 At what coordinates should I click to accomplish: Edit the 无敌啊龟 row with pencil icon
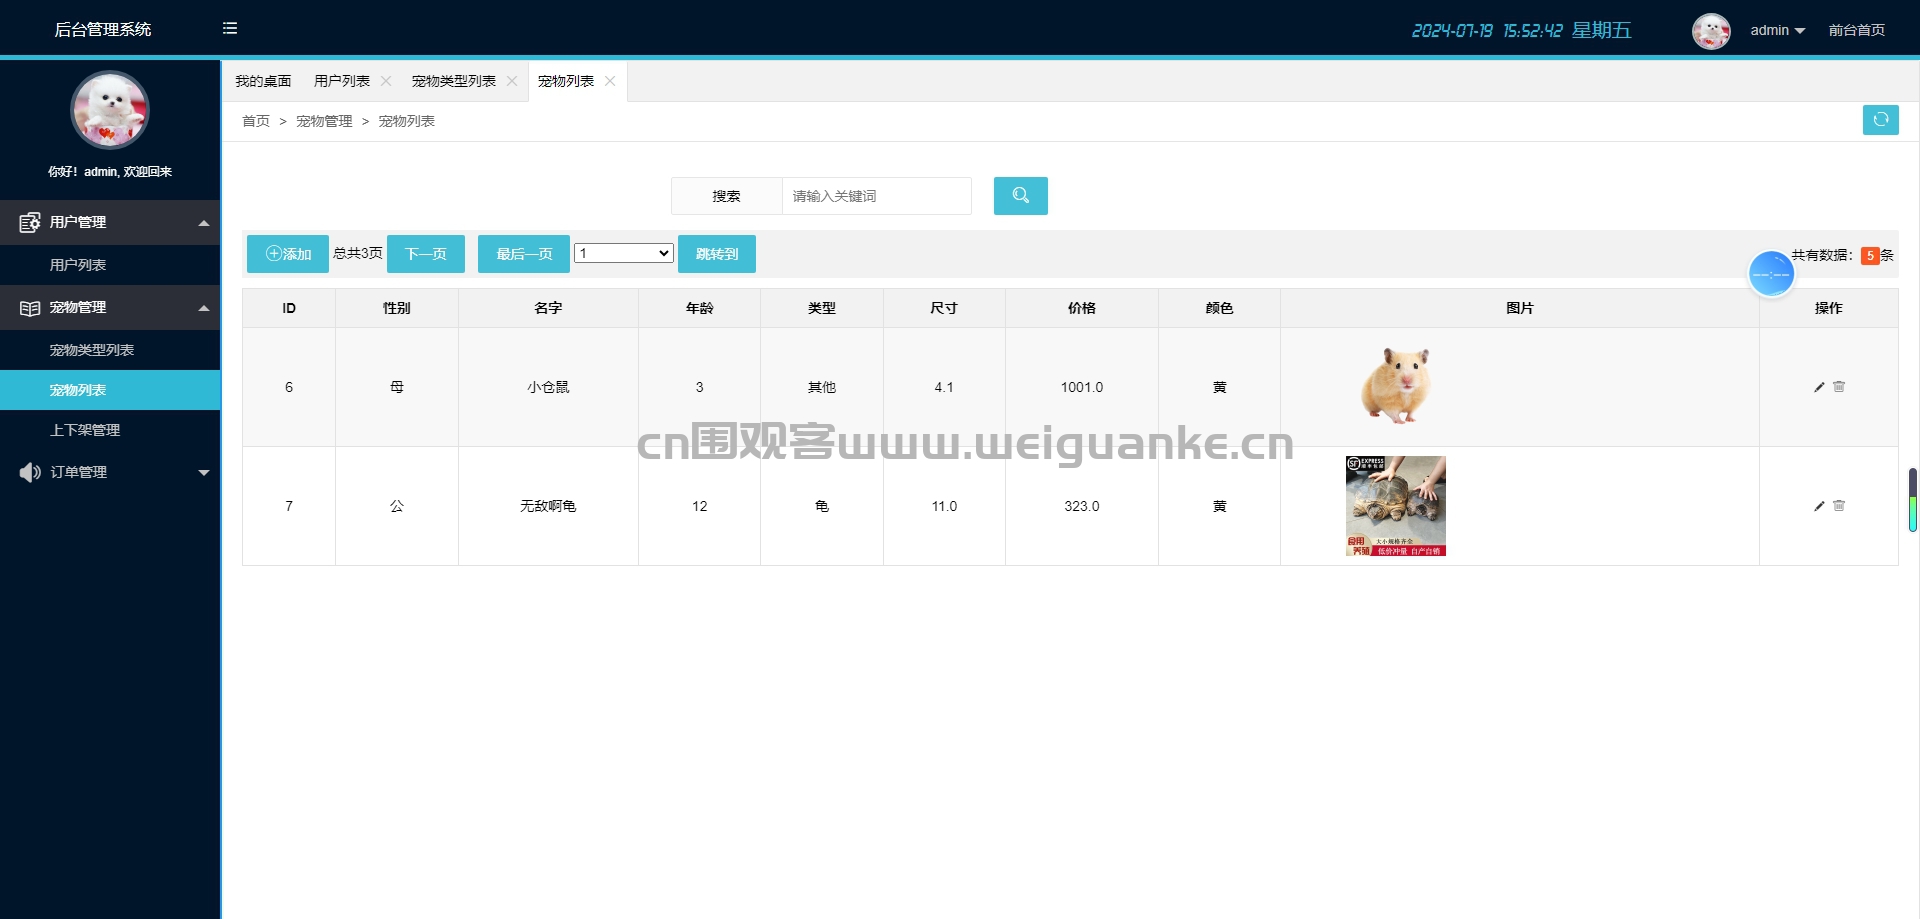pyautogui.click(x=1819, y=506)
